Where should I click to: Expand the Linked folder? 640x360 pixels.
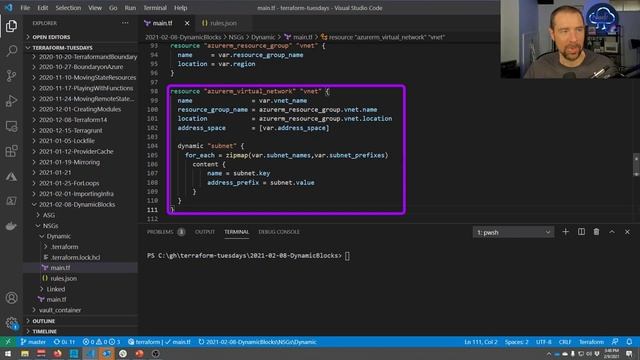[x=81, y=289]
